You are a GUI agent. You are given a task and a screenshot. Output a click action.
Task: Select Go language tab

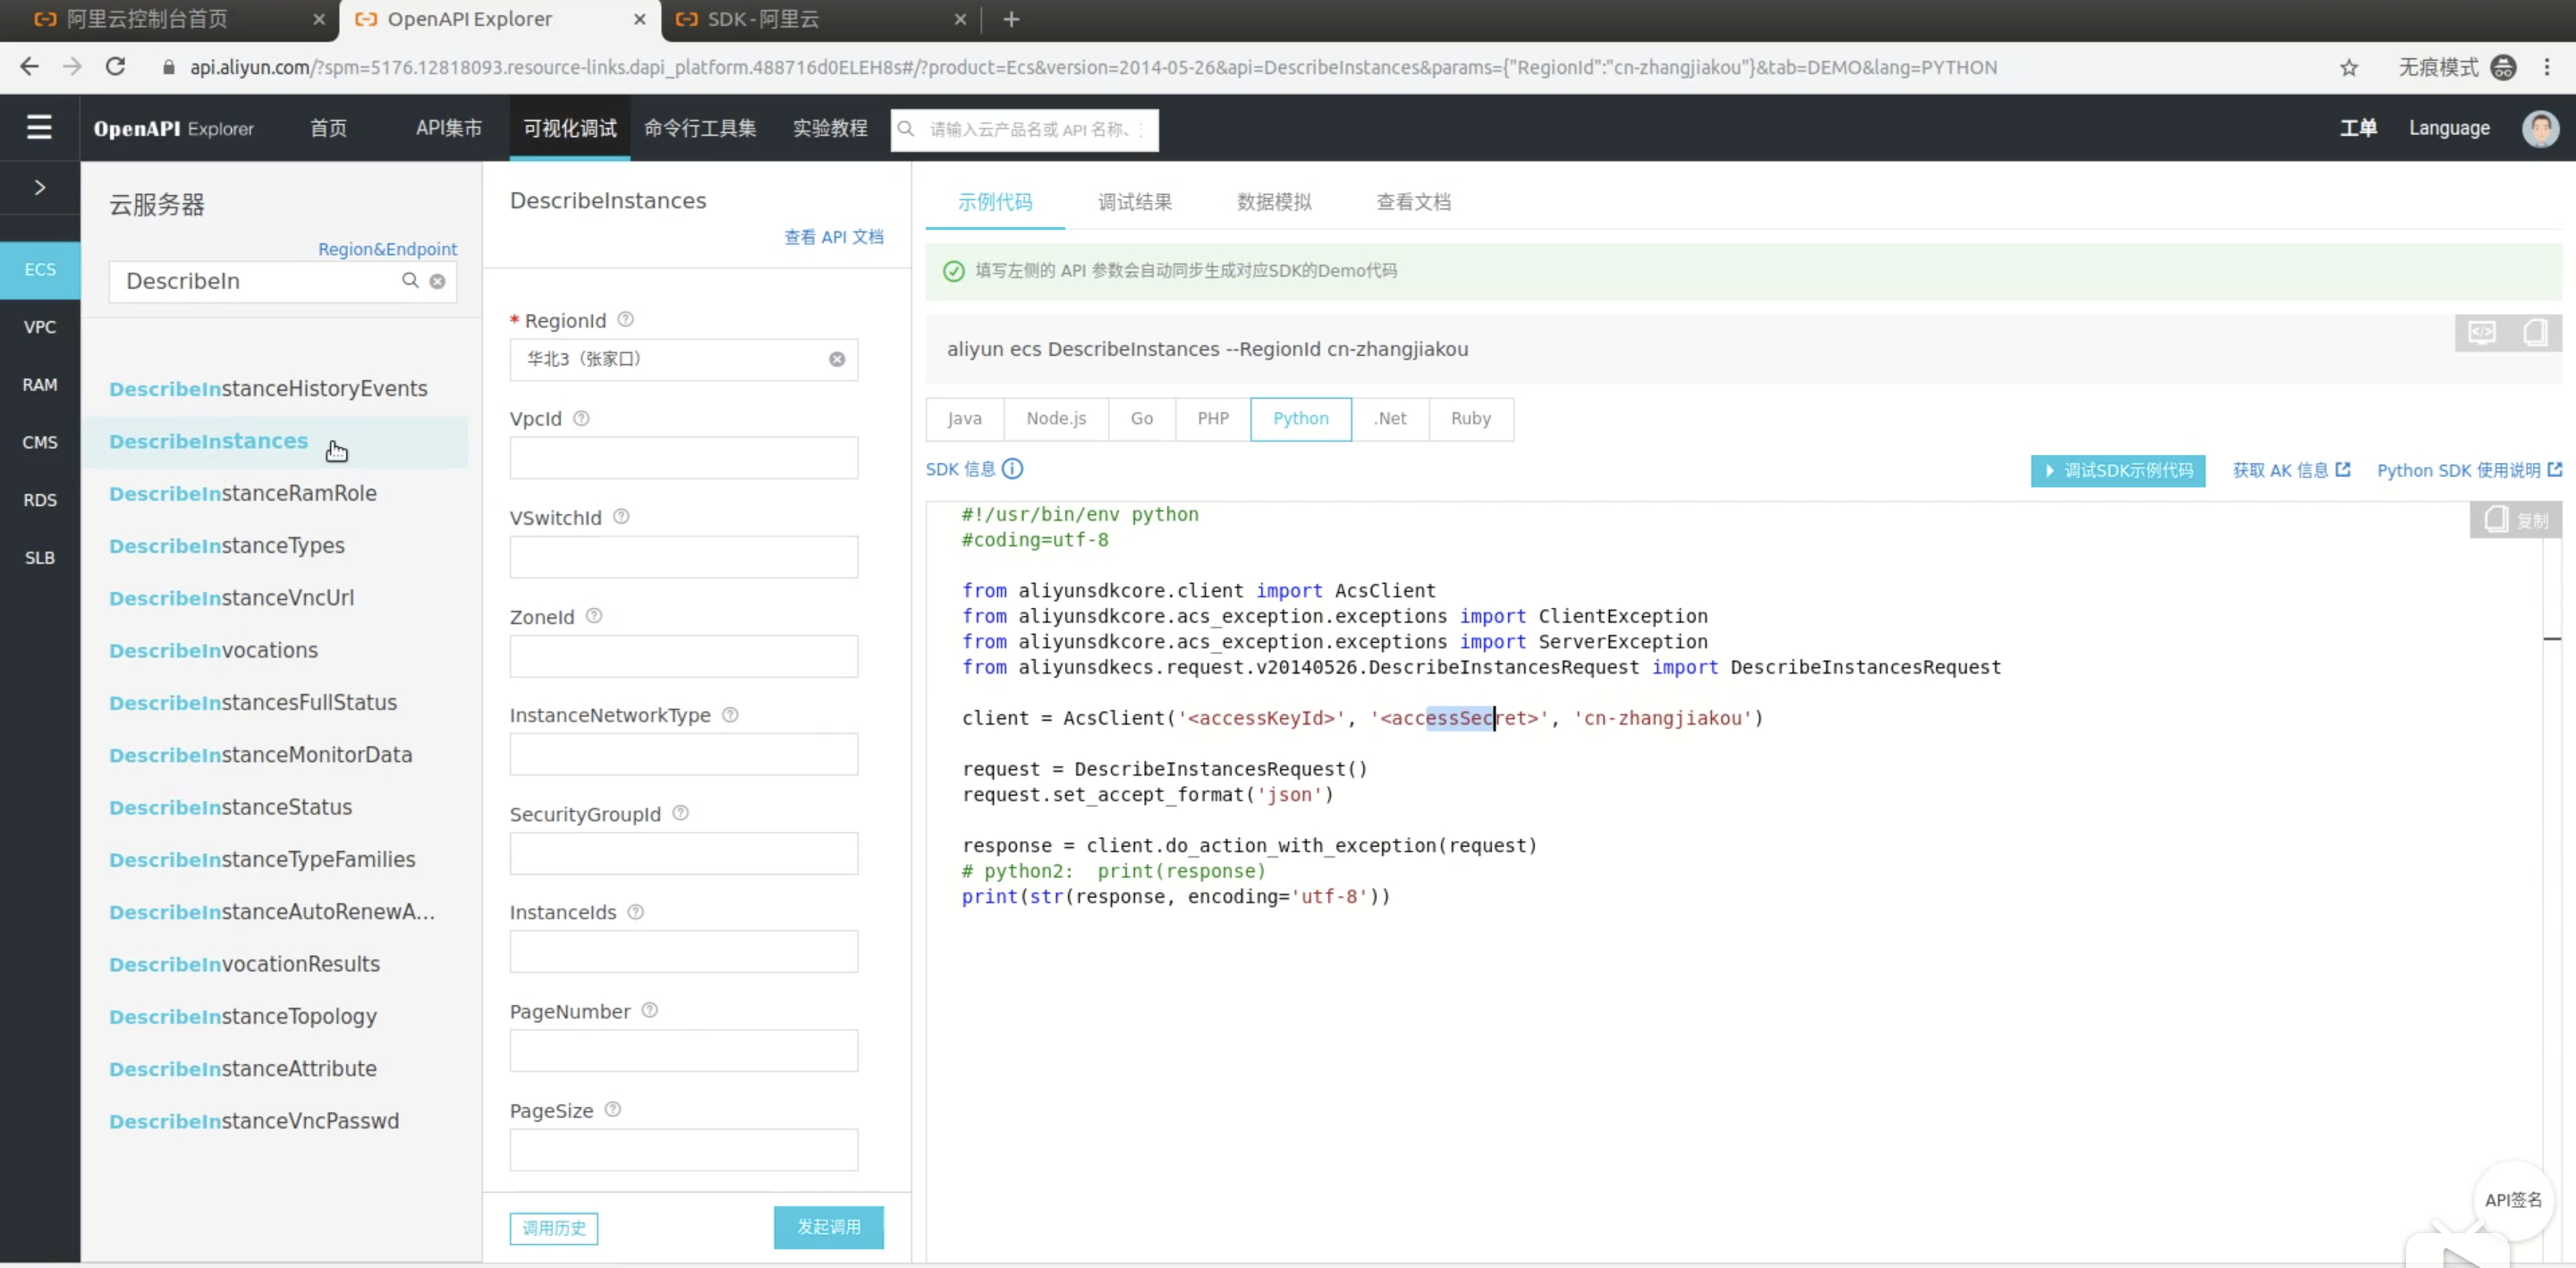point(1141,418)
